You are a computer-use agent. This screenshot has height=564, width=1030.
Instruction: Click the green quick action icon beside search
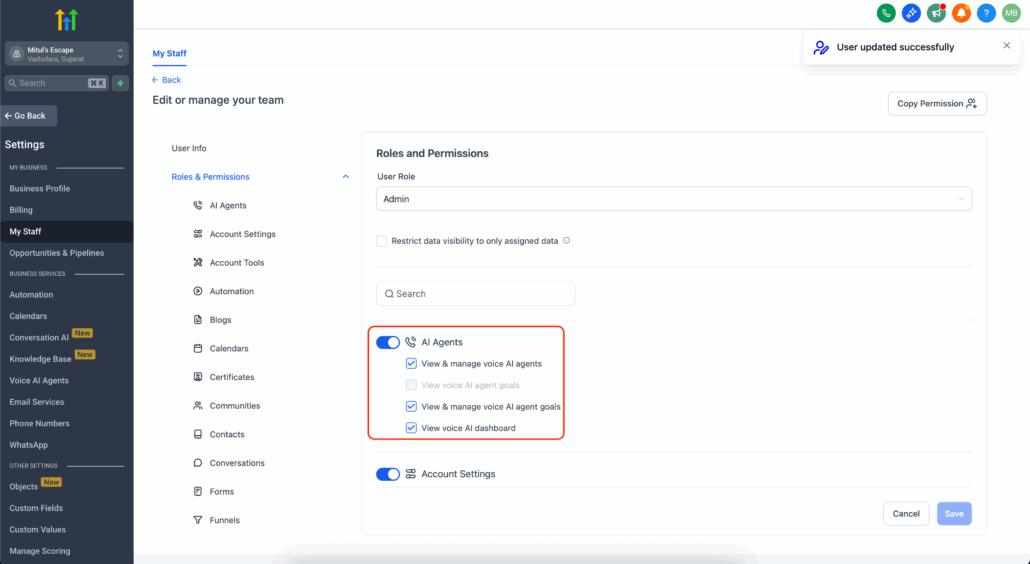(121, 83)
